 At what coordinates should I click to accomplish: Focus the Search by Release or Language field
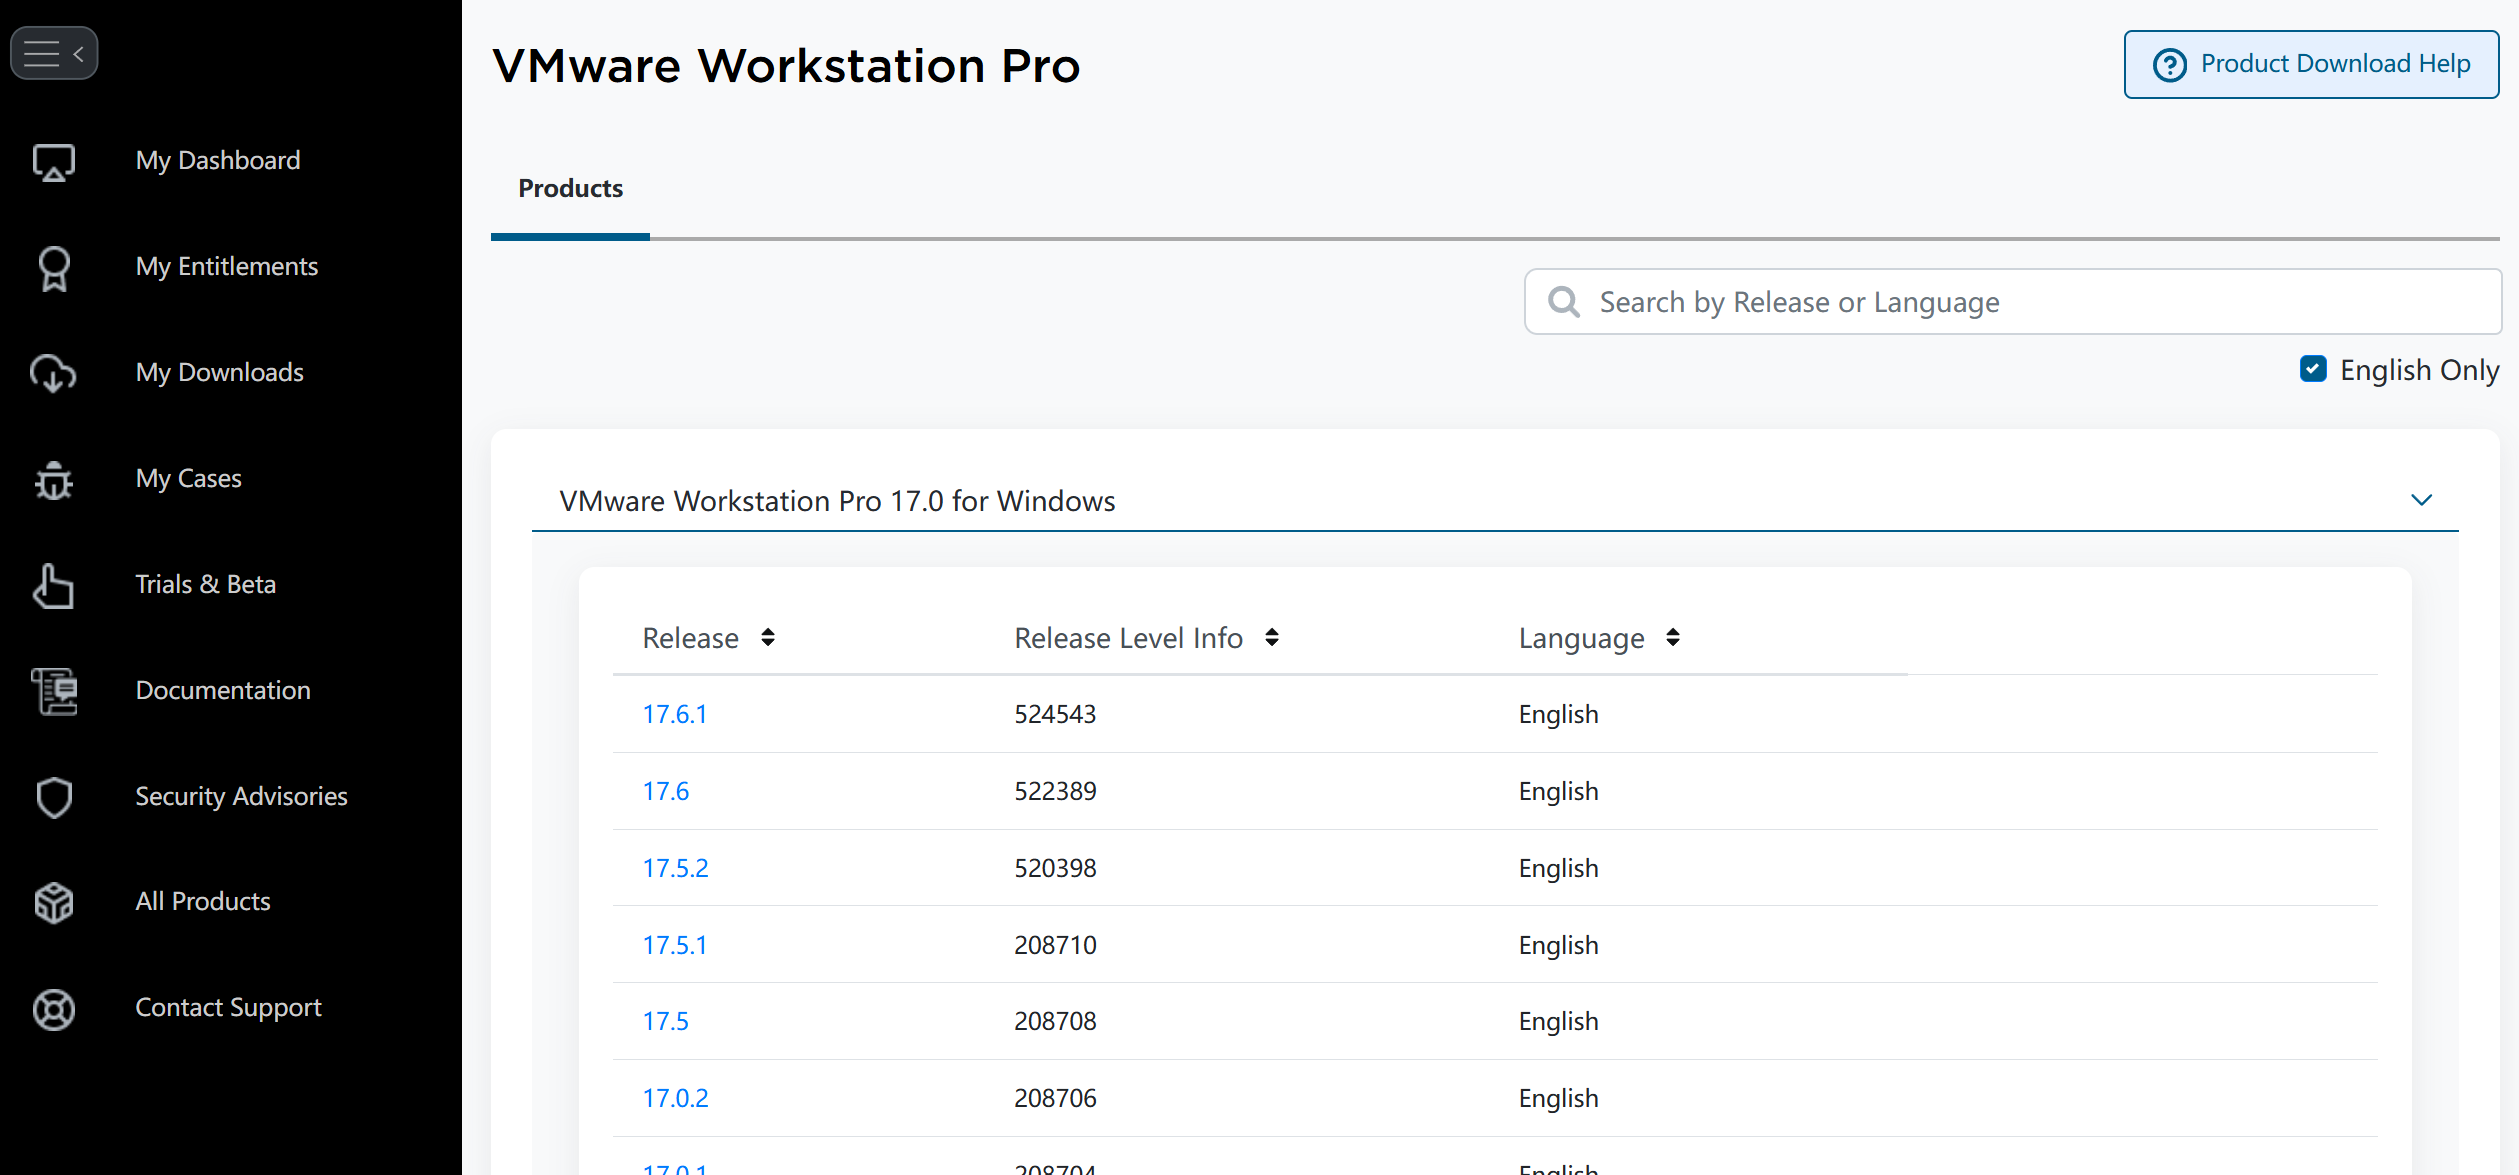pyautogui.click(x=2012, y=302)
